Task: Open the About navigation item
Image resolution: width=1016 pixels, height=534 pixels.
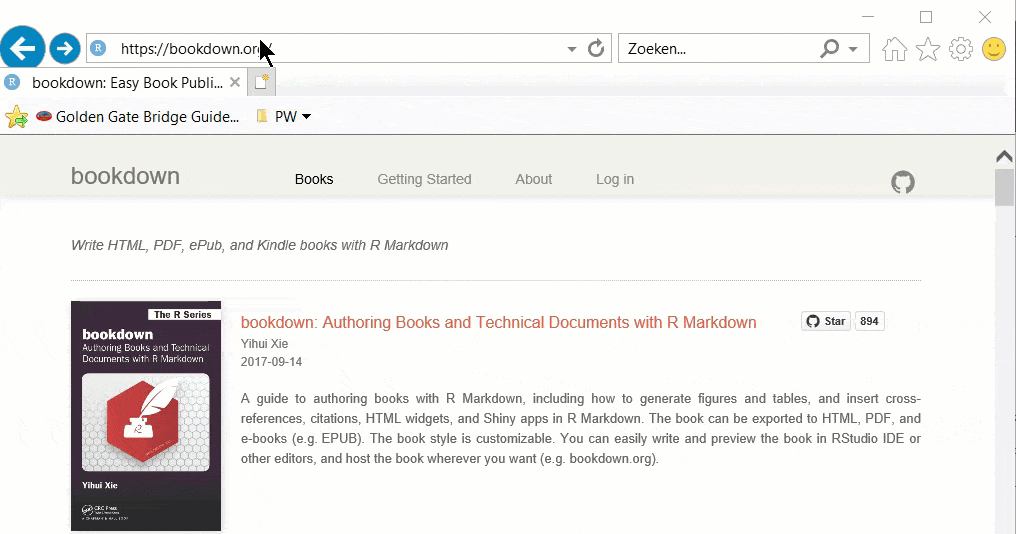Action: coord(533,179)
